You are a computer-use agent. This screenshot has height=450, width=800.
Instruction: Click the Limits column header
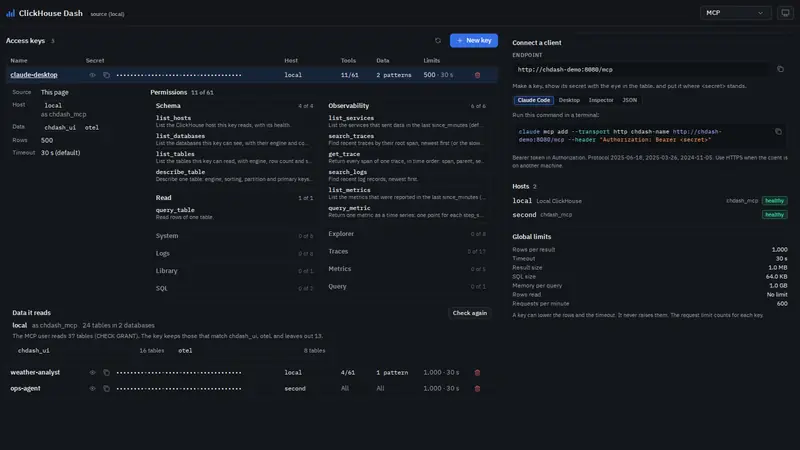click(x=432, y=60)
